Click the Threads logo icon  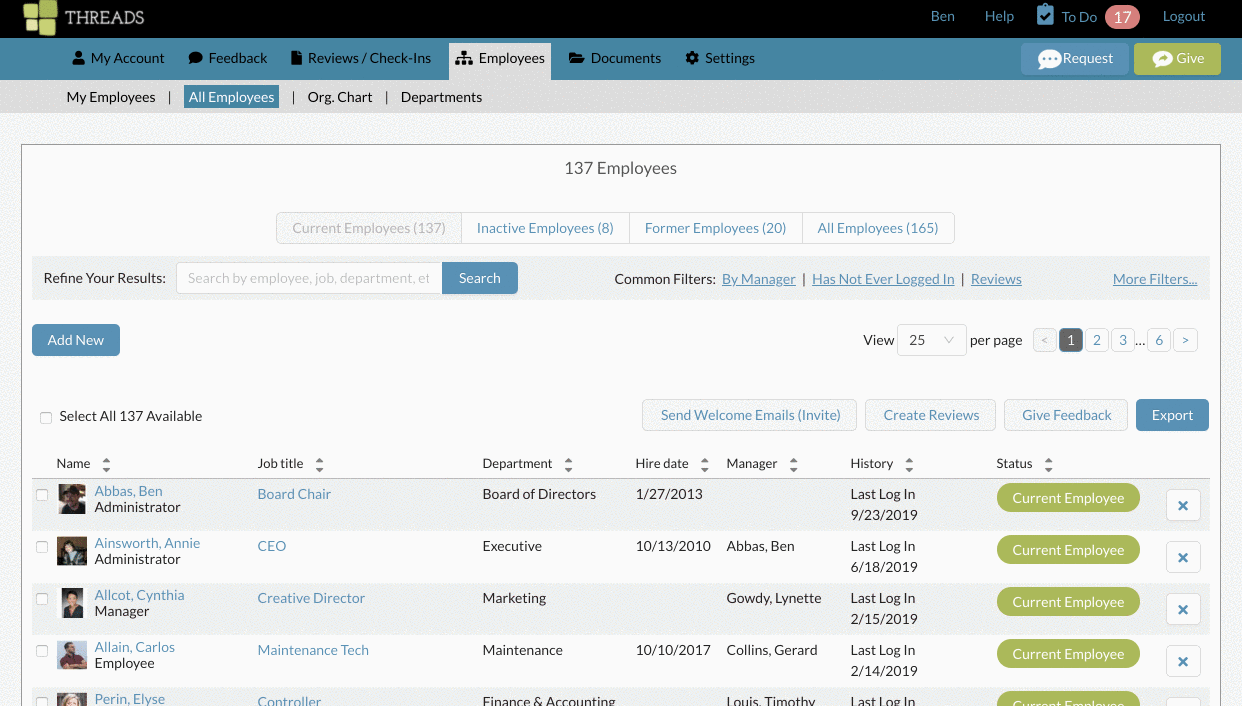tap(40, 17)
